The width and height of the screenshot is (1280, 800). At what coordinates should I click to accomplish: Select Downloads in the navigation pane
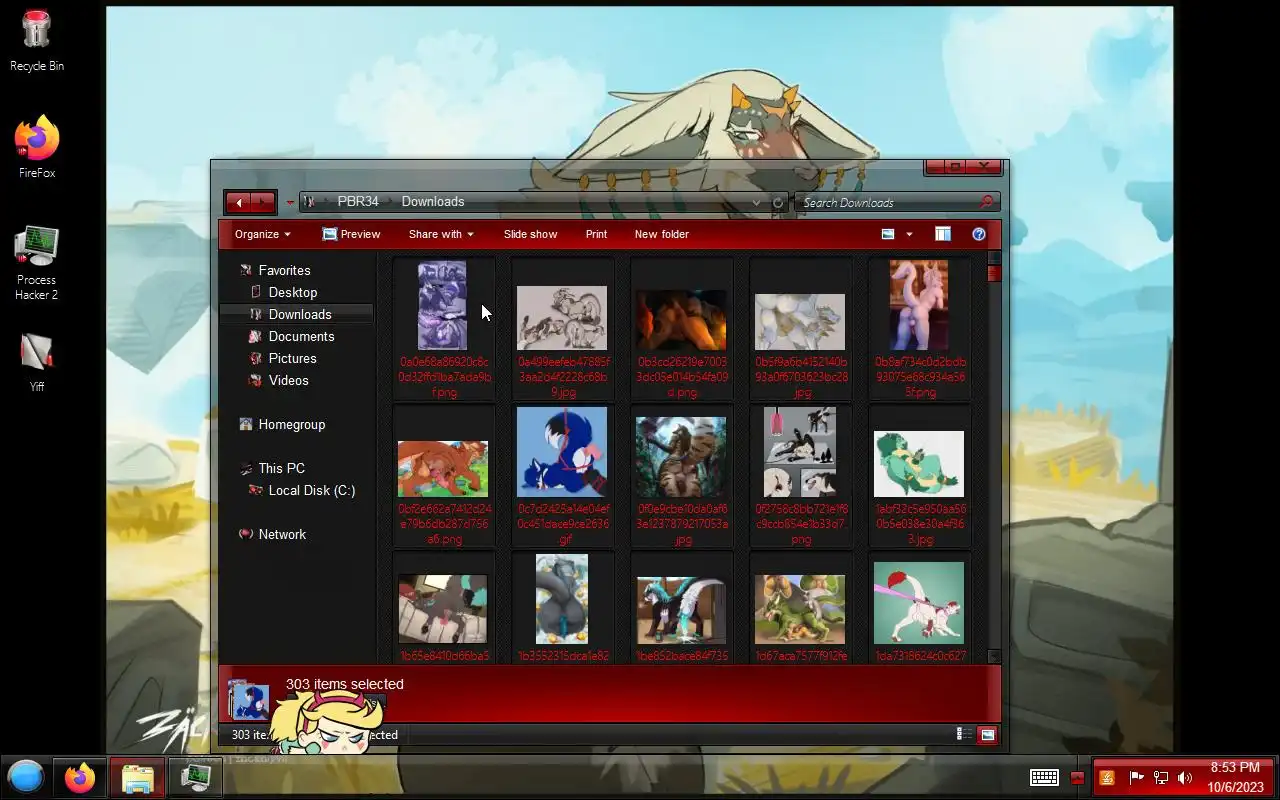pos(299,314)
